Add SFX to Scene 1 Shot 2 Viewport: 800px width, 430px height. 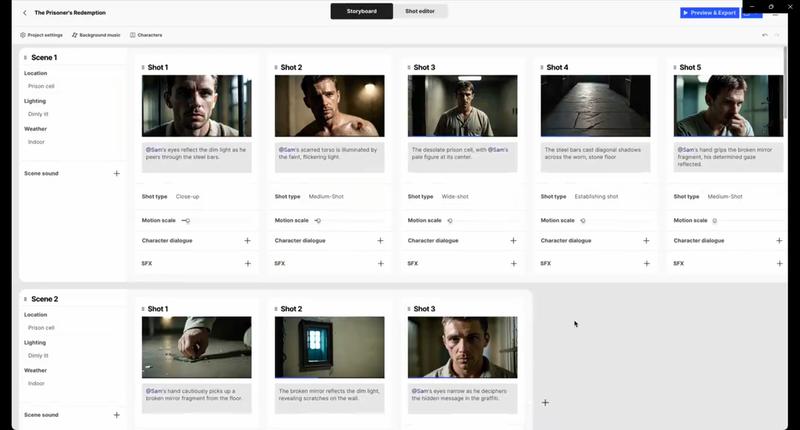(x=380, y=264)
